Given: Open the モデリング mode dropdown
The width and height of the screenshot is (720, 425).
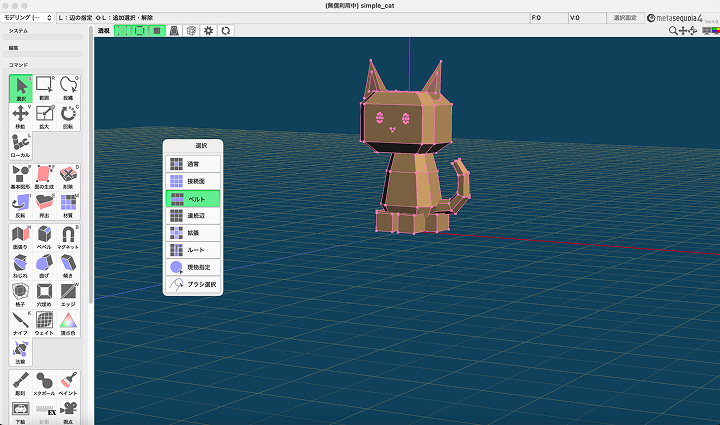Looking at the screenshot, I should [28, 17].
